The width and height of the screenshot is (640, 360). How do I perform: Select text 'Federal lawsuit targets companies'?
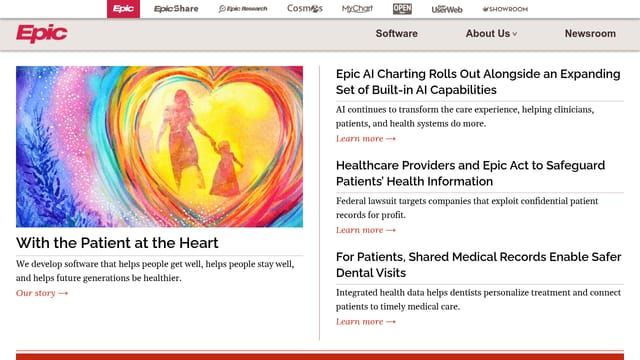(x=402, y=201)
